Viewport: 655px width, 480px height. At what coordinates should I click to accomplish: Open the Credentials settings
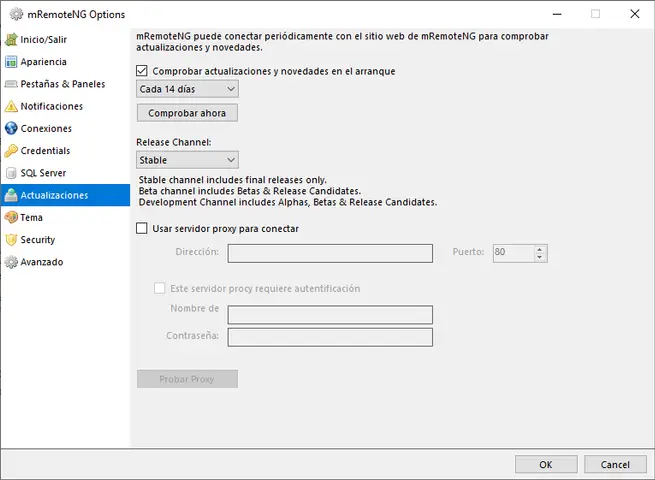(65, 151)
